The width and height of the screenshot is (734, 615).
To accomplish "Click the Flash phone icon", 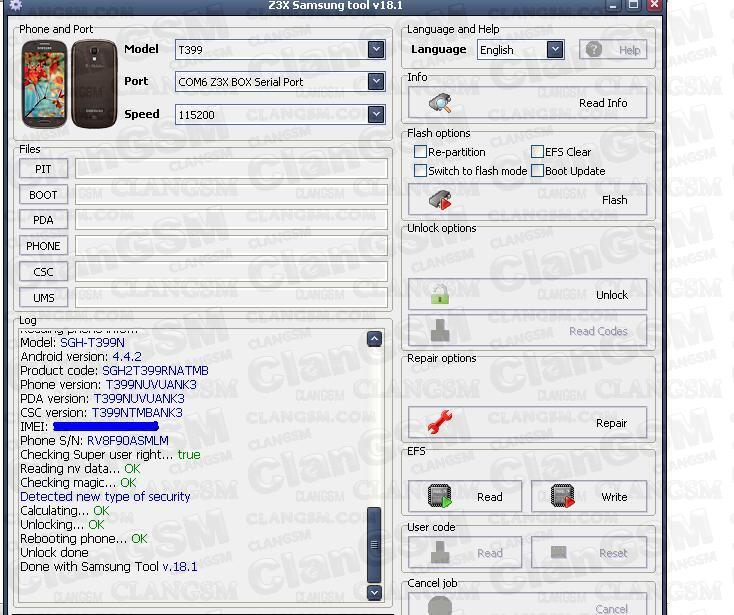I will [440, 200].
